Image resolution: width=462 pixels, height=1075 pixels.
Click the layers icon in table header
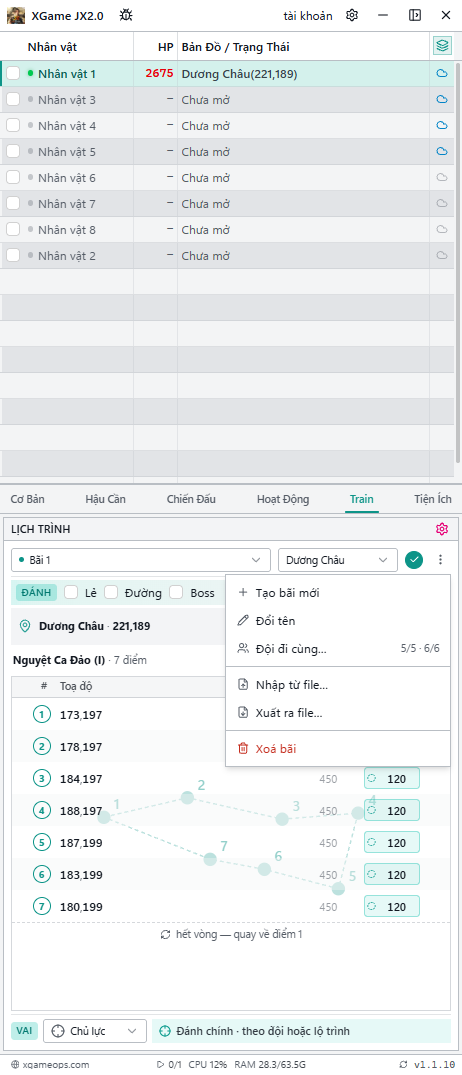pyautogui.click(x=443, y=46)
